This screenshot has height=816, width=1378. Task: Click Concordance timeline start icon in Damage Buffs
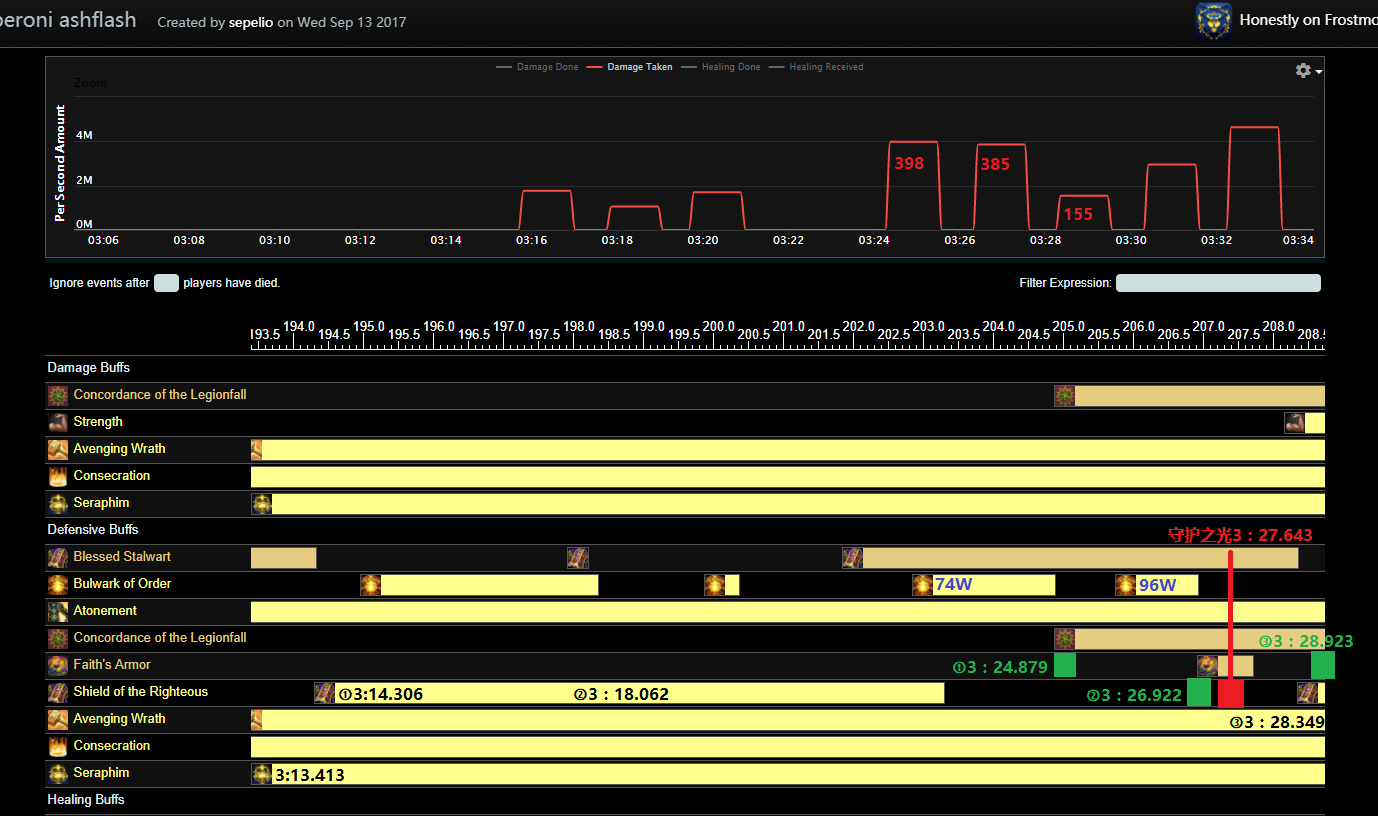point(1065,396)
